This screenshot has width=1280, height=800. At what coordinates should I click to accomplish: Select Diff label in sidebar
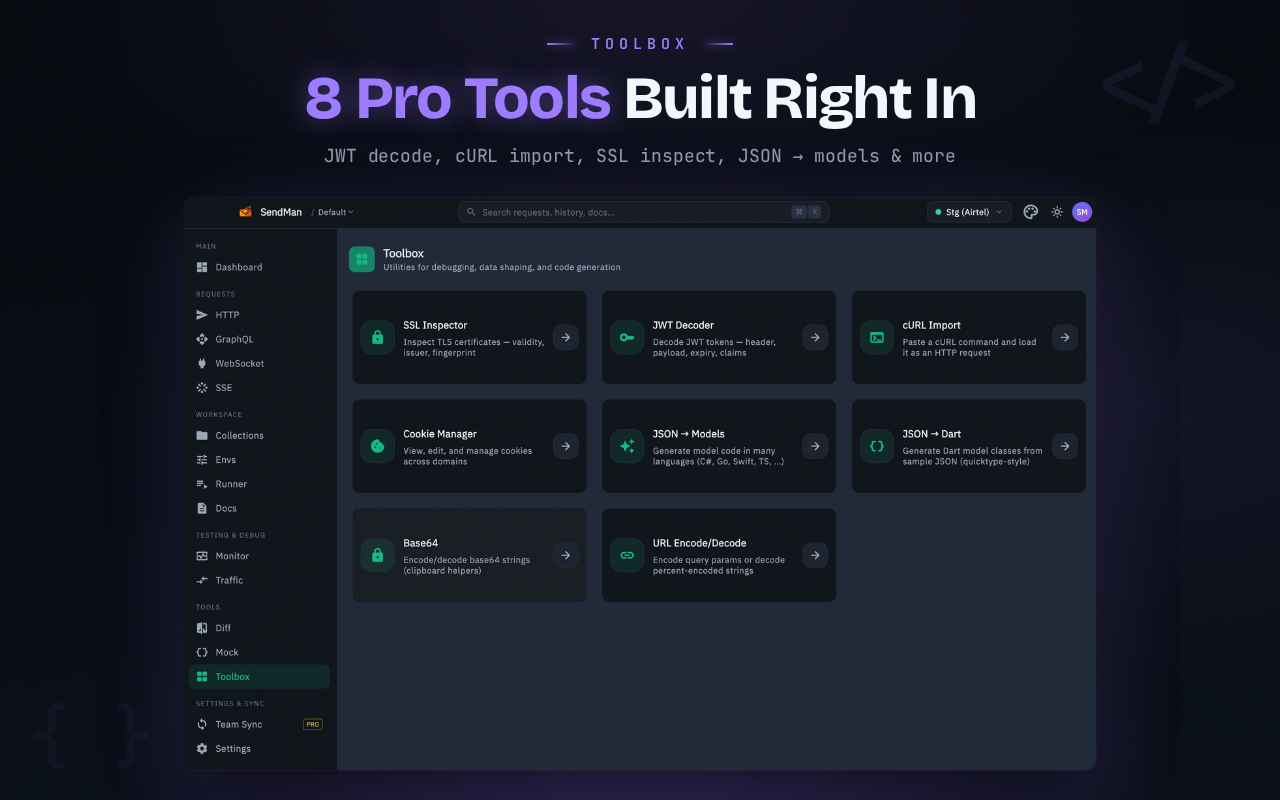tap(223, 628)
